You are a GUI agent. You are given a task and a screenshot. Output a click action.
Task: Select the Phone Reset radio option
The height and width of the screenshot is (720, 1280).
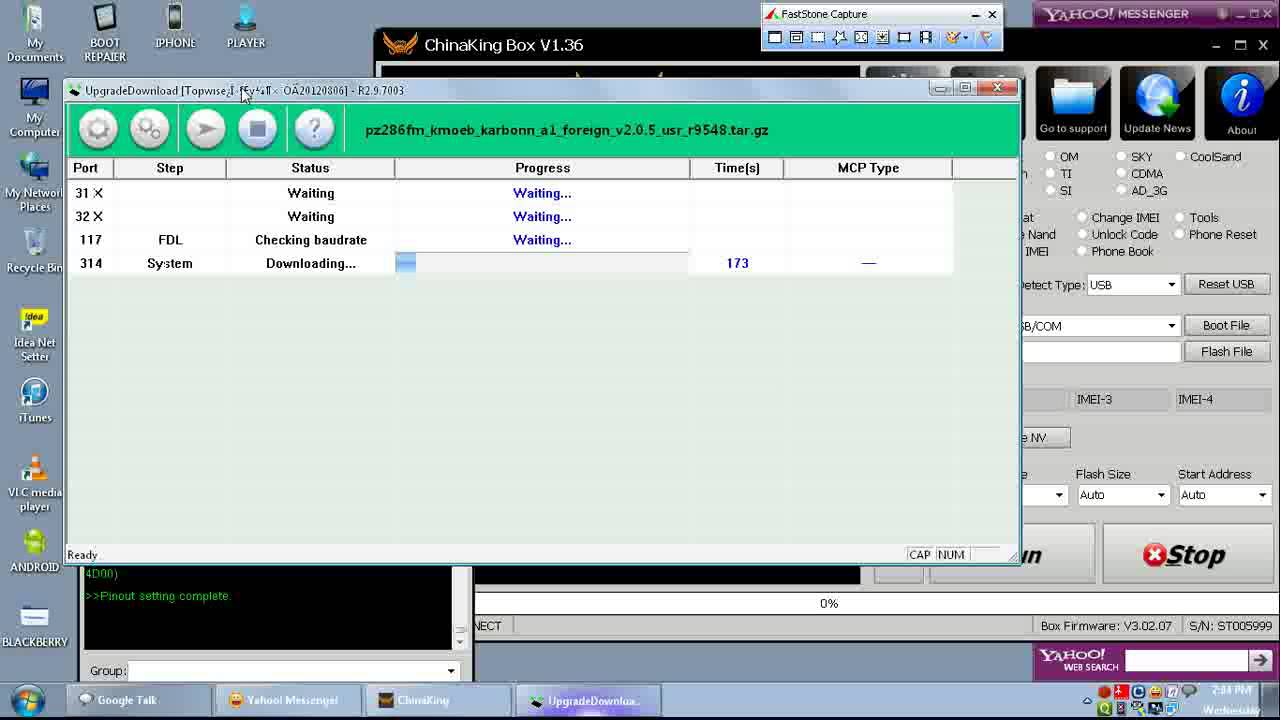tap(1179, 235)
